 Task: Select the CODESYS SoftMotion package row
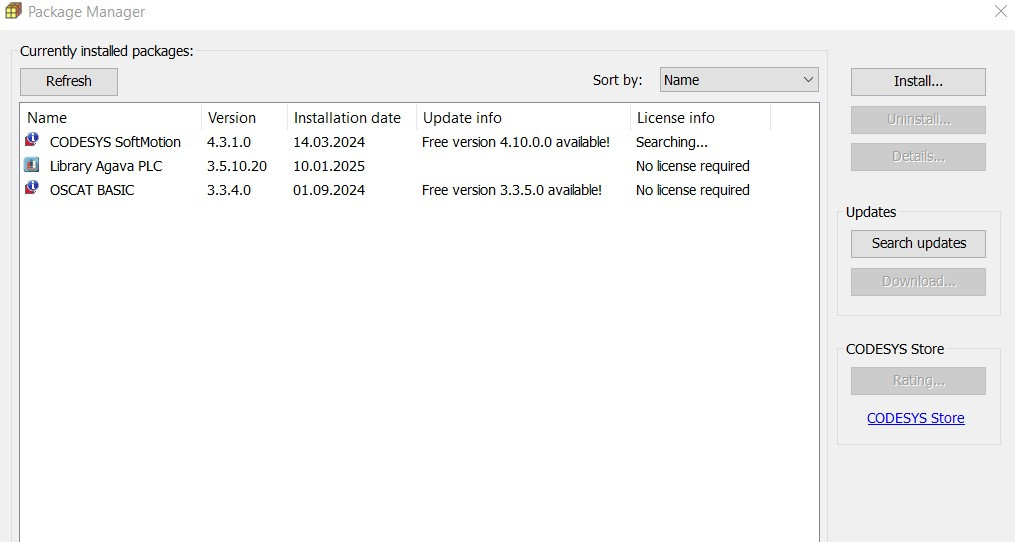point(115,142)
